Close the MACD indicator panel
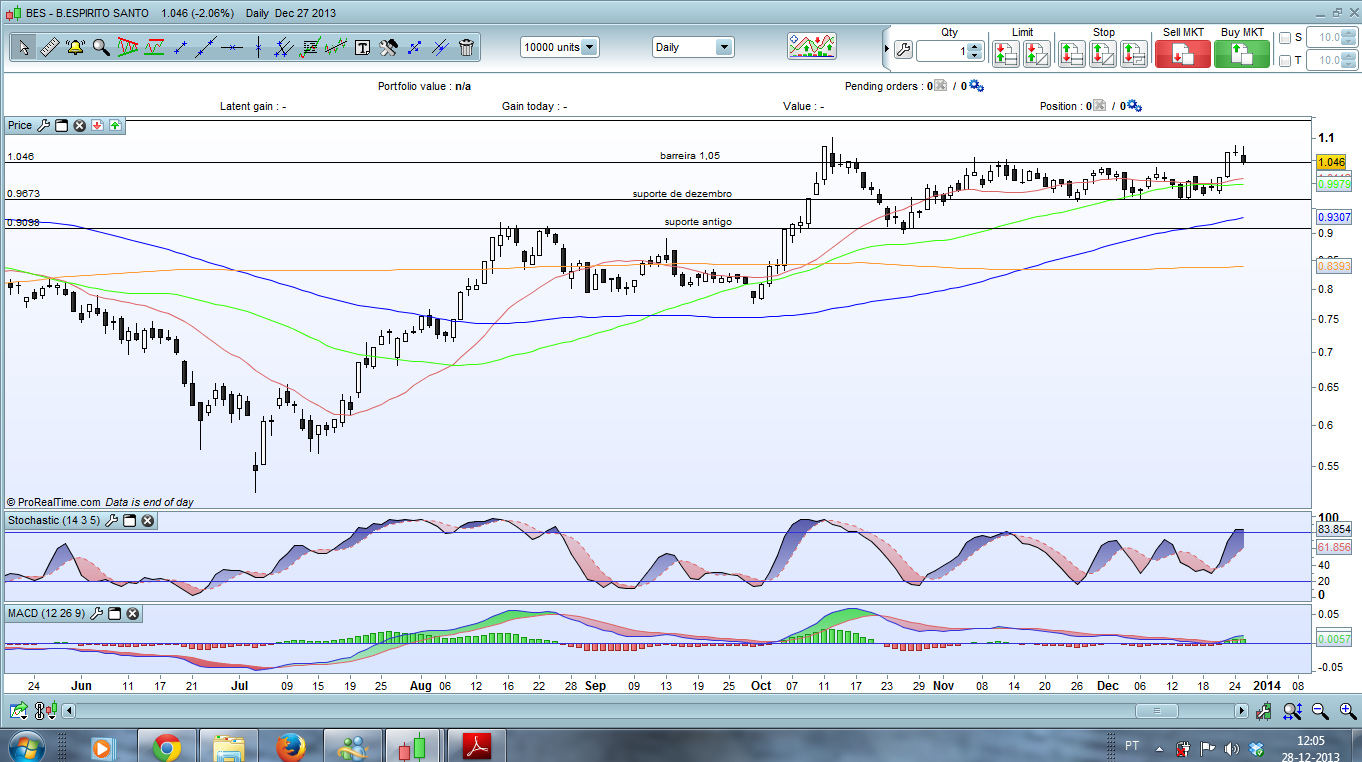This screenshot has height=762, width=1362. [x=132, y=613]
